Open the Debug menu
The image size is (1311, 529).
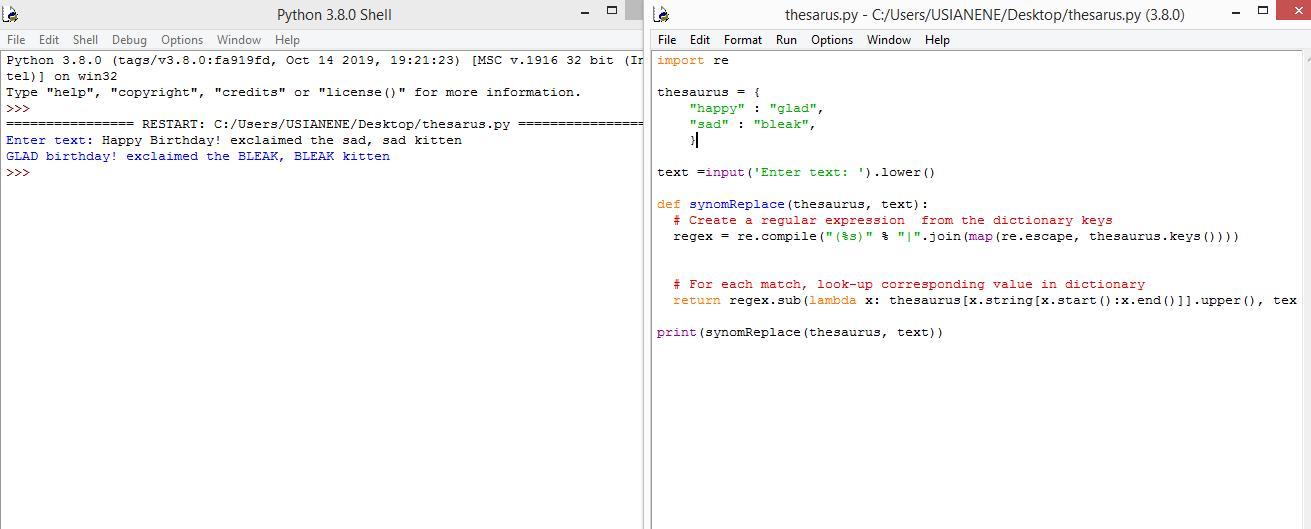[x=129, y=40]
